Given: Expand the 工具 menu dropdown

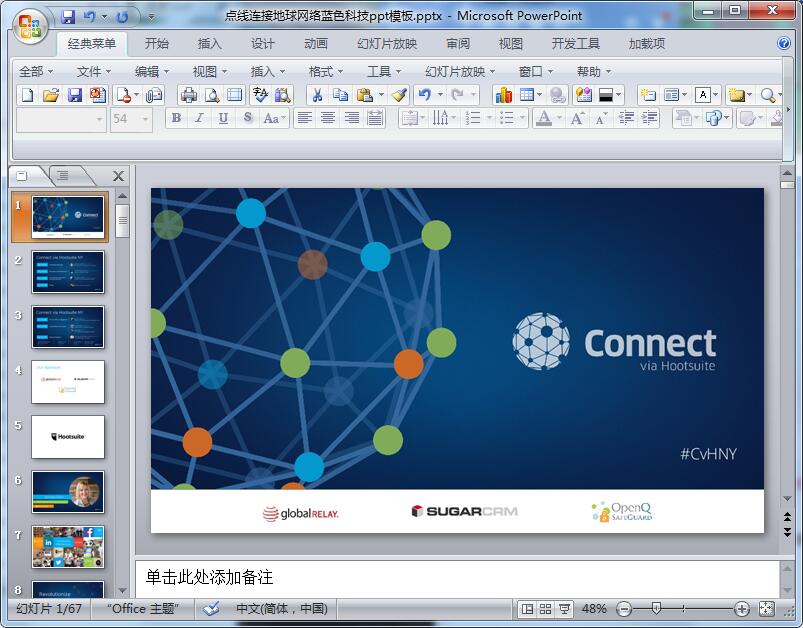Looking at the screenshot, I should [x=384, y=72].
